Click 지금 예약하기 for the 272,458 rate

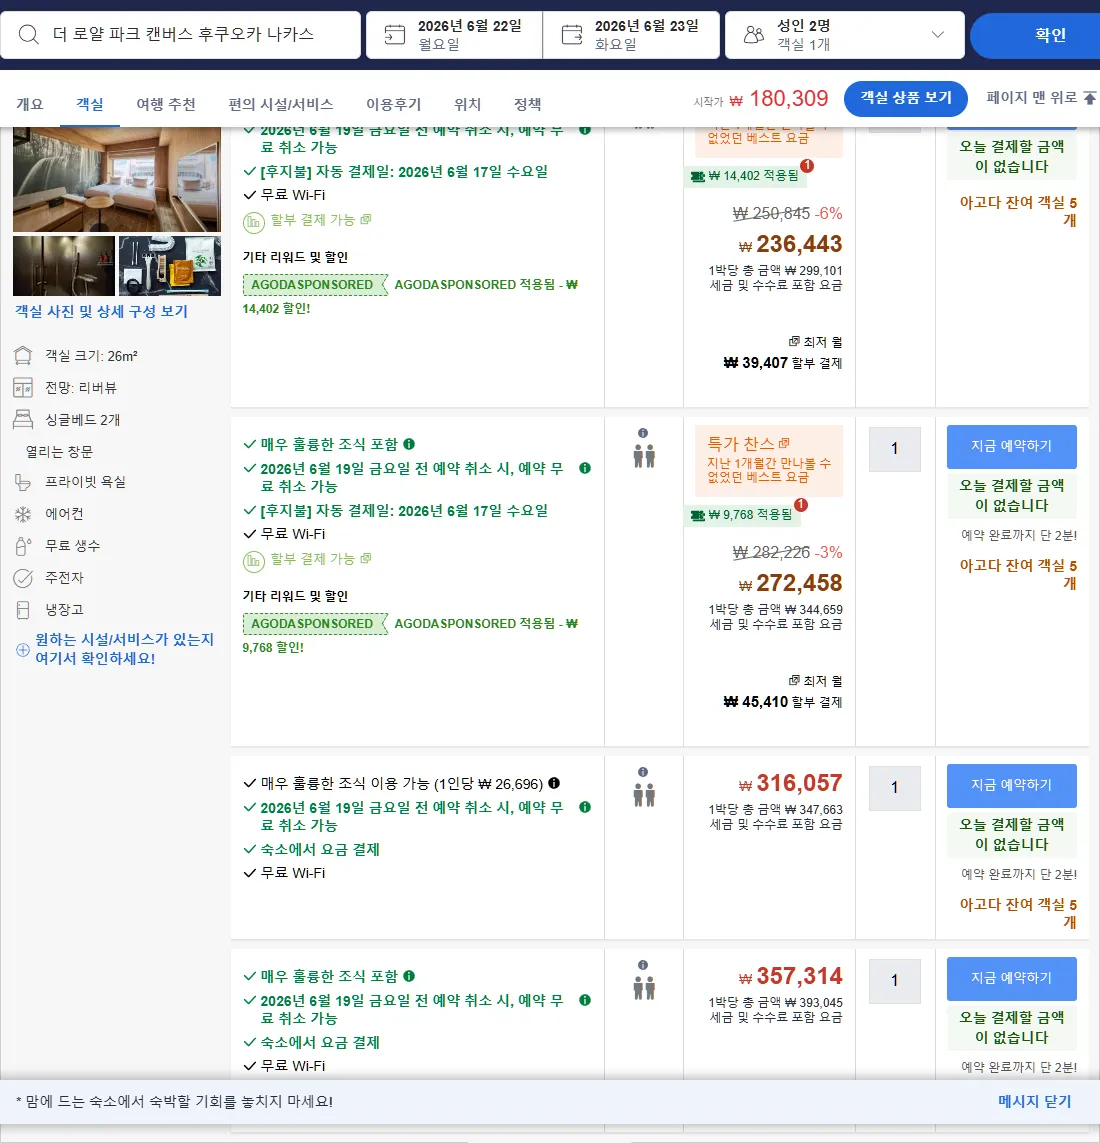click(1011, 446)
